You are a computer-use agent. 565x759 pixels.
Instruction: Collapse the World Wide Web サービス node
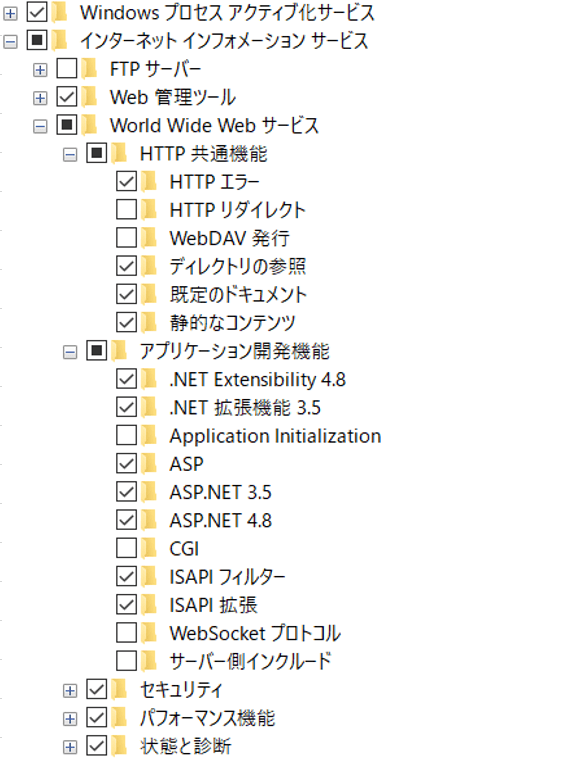click(x=40, y=127)
